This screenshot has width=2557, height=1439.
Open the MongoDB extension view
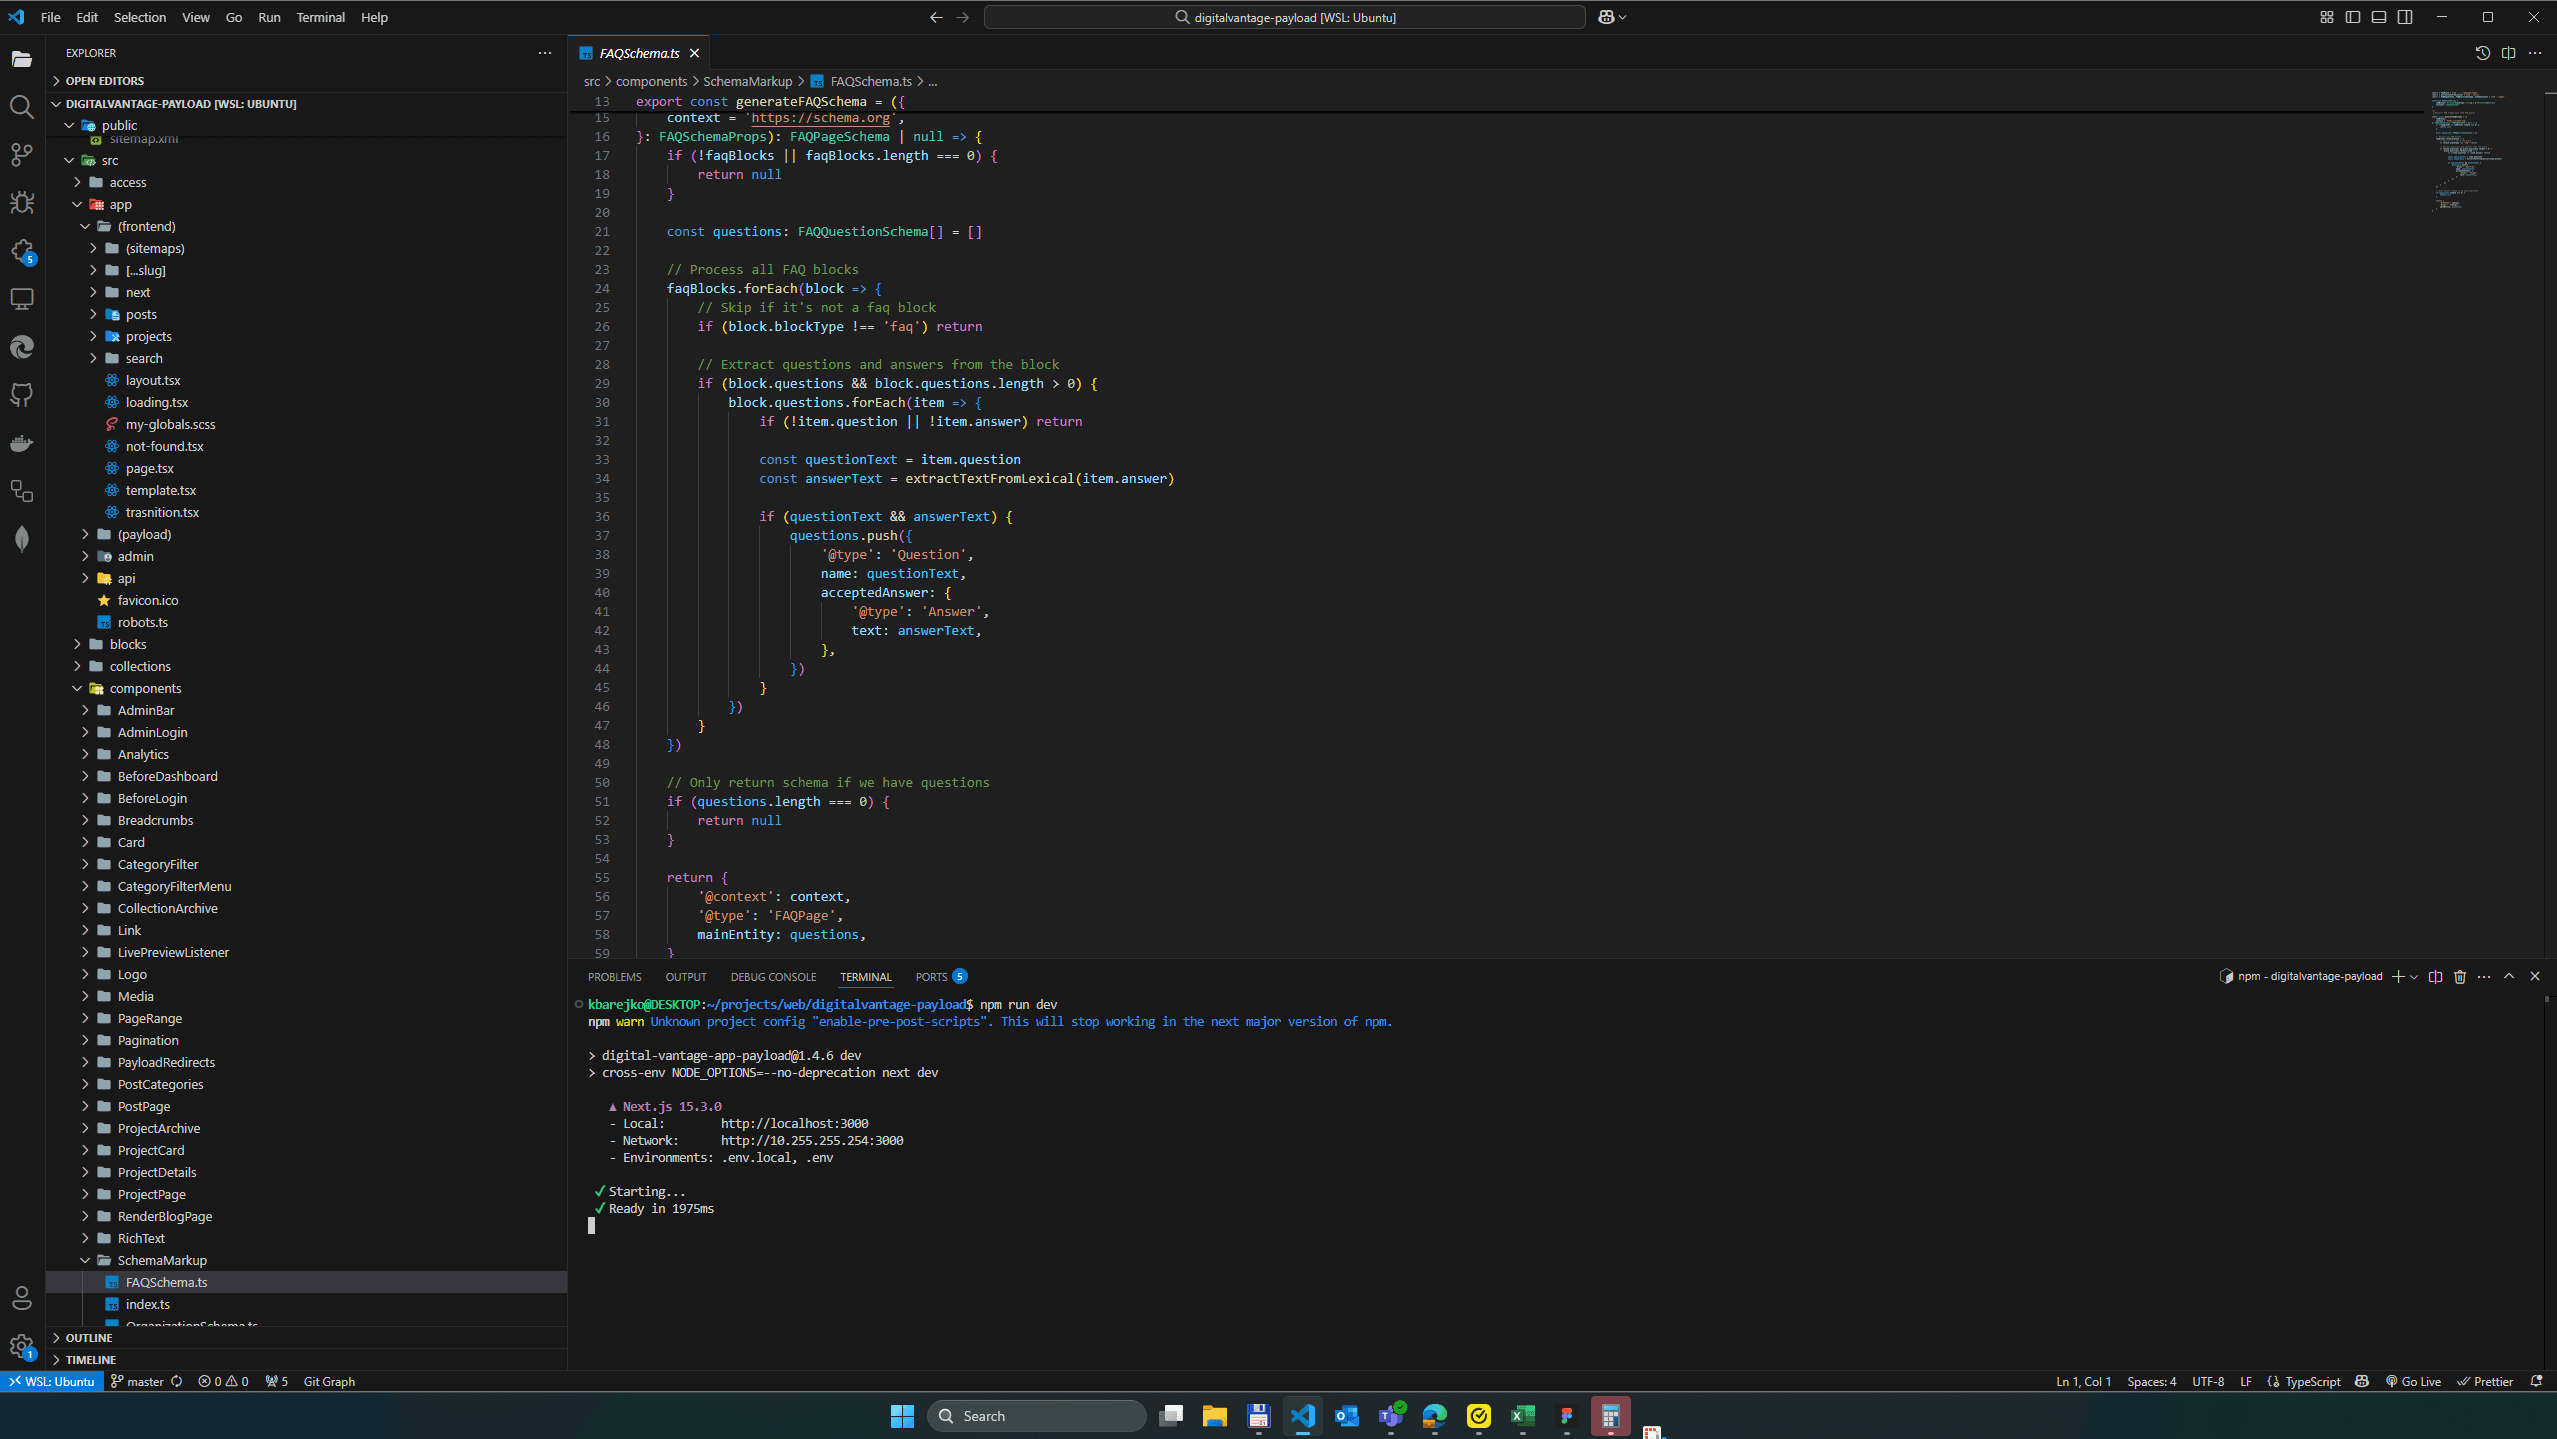pyautogui.click(x=22, y=537)
